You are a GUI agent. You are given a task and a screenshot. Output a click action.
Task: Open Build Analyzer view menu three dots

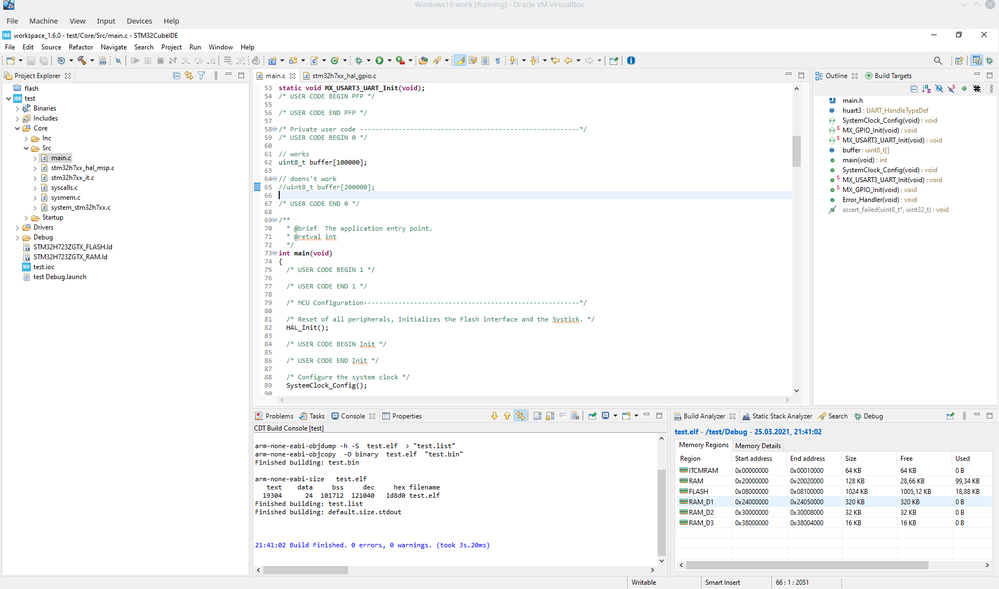coord(964,416)
